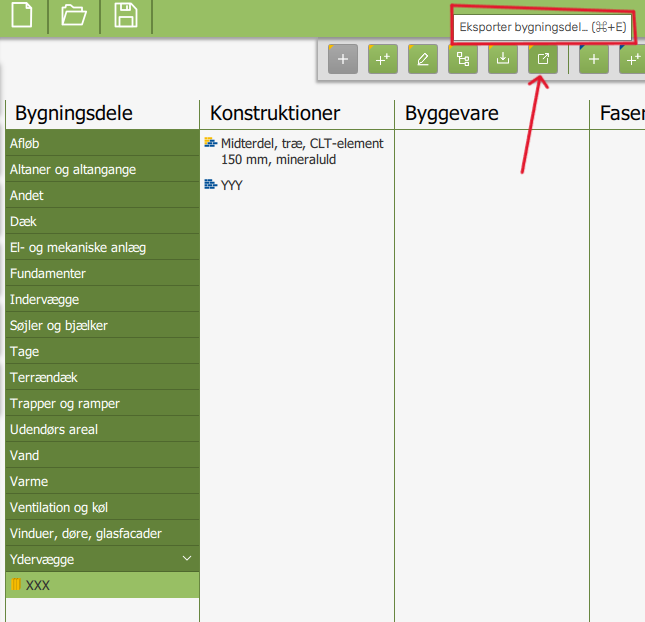645x622 pixels.
Task: Select Søjler og bjælker row
Action: 102,325
